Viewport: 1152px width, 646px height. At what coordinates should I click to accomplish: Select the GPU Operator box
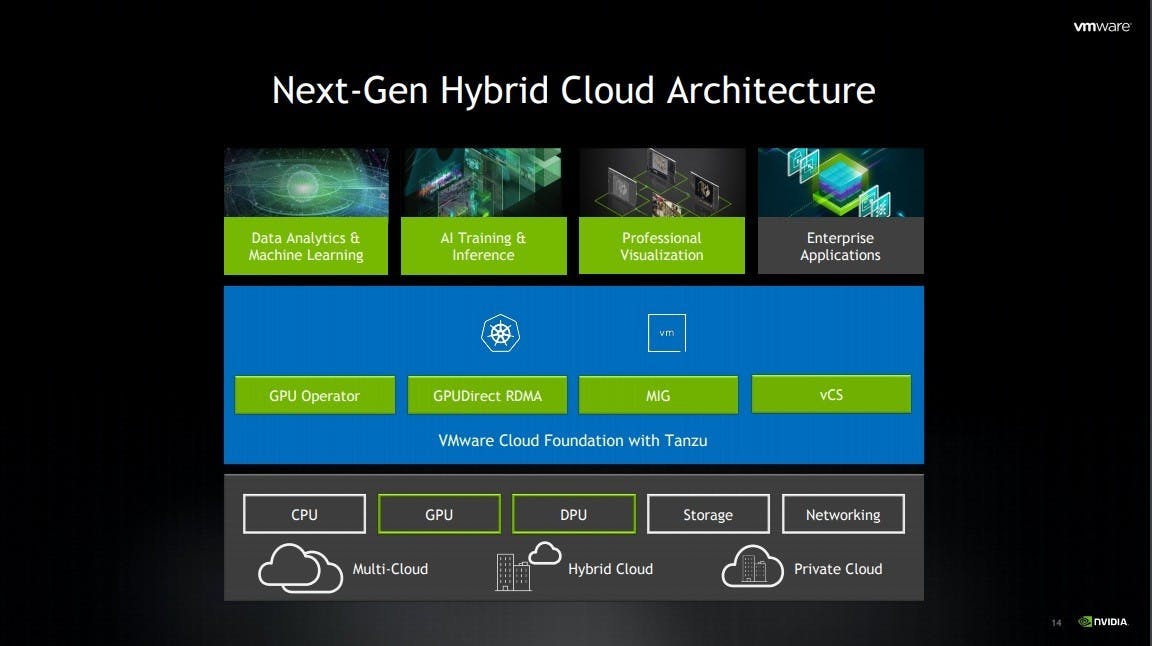(314, 395)
